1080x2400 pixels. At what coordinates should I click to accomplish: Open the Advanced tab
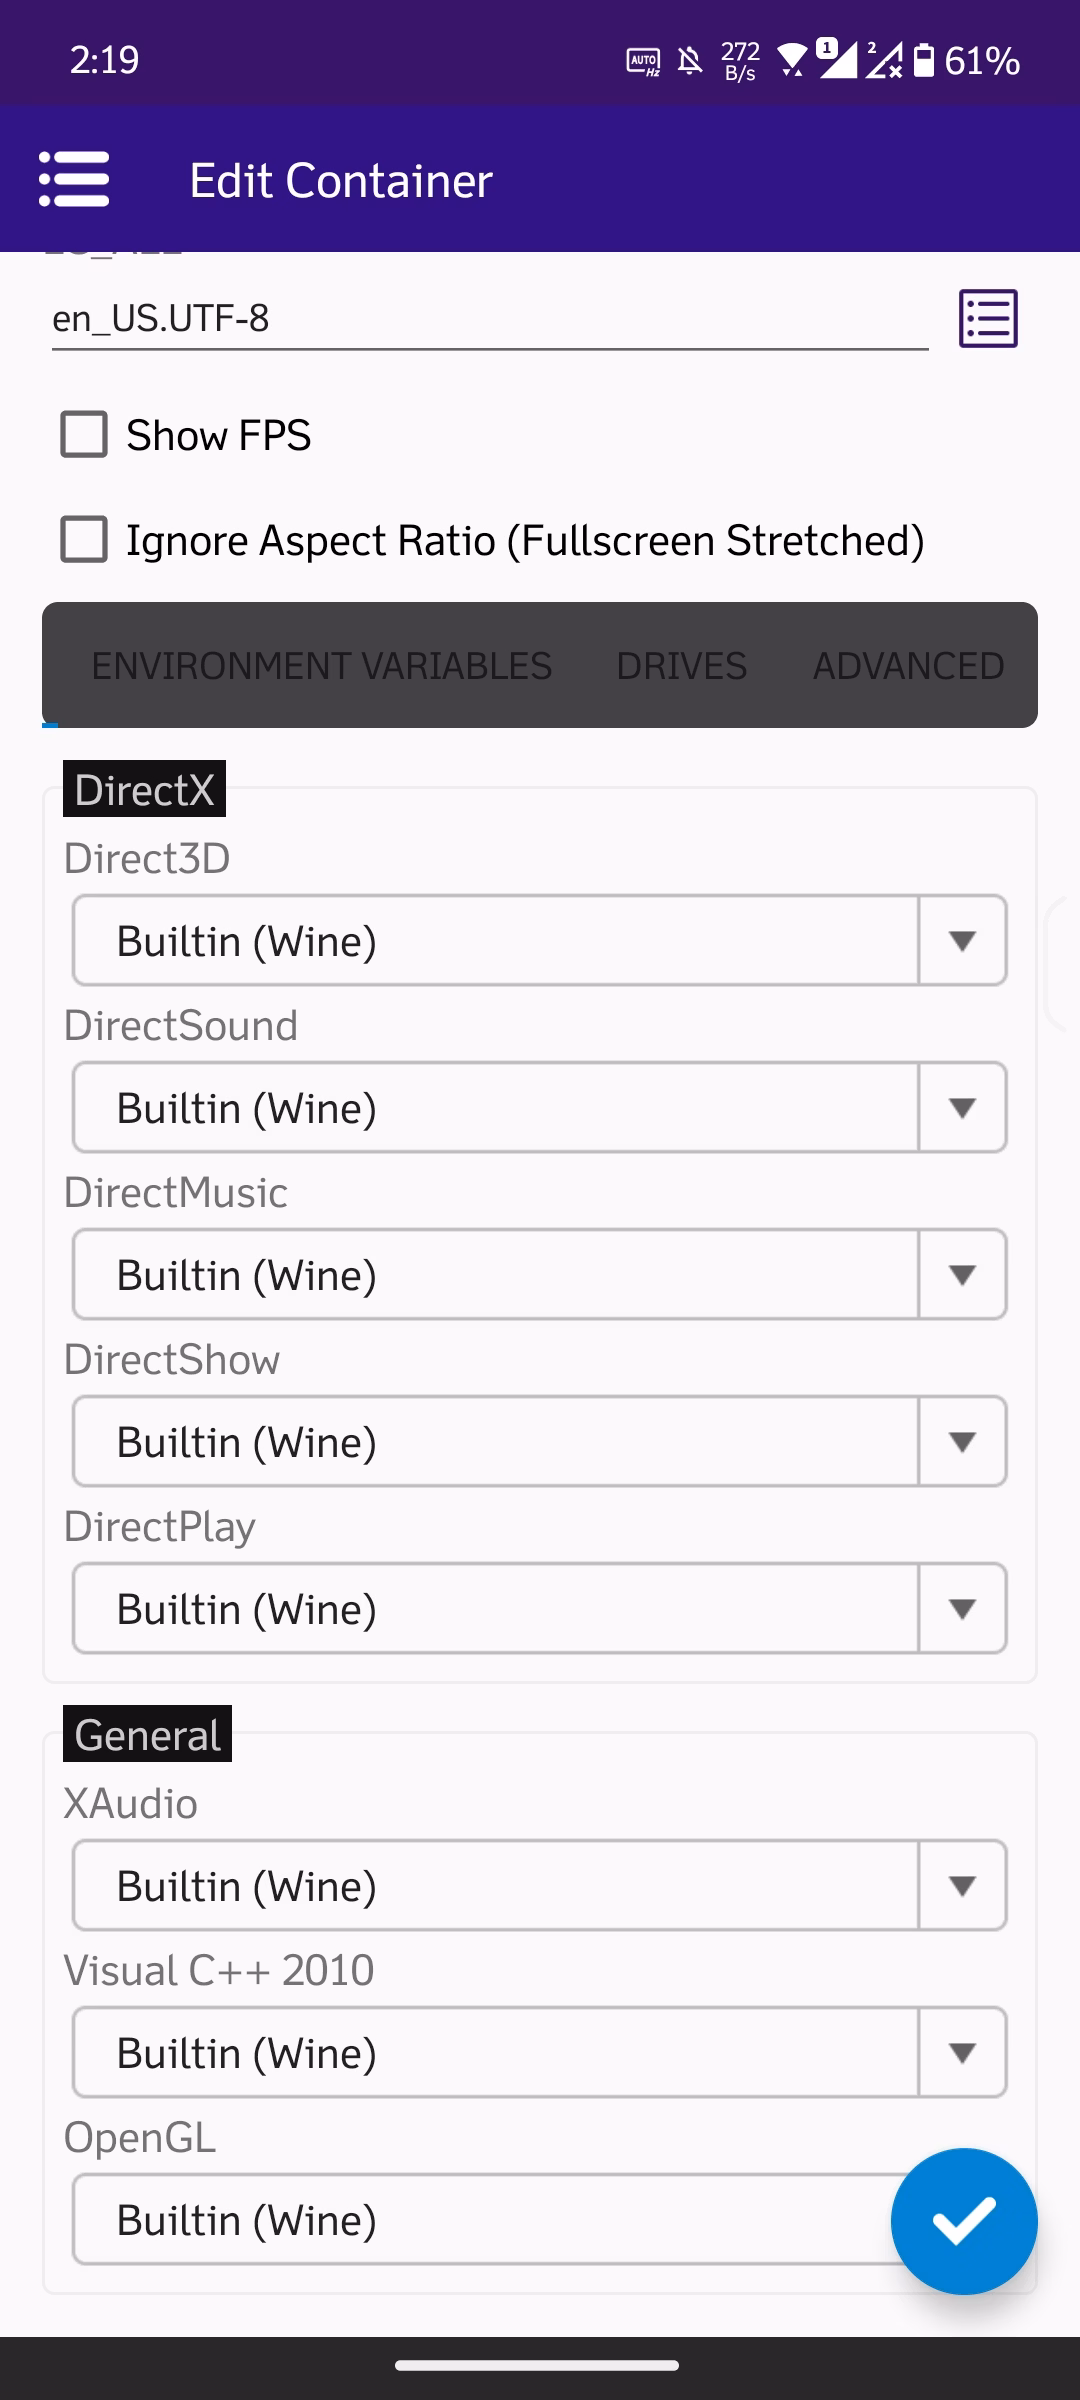pos(908,666)
